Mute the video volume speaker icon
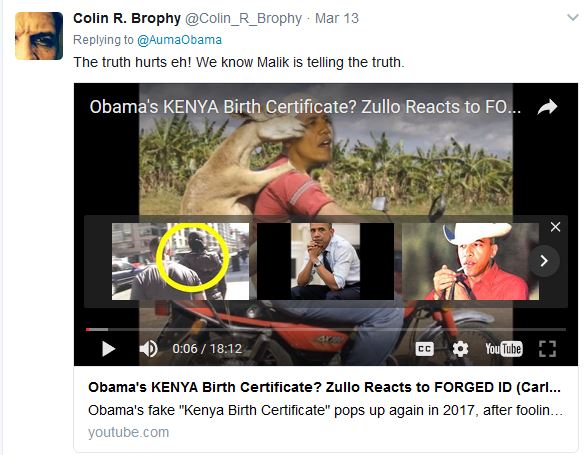The width and height of the screenshot is (586, 455). [148, 349]
